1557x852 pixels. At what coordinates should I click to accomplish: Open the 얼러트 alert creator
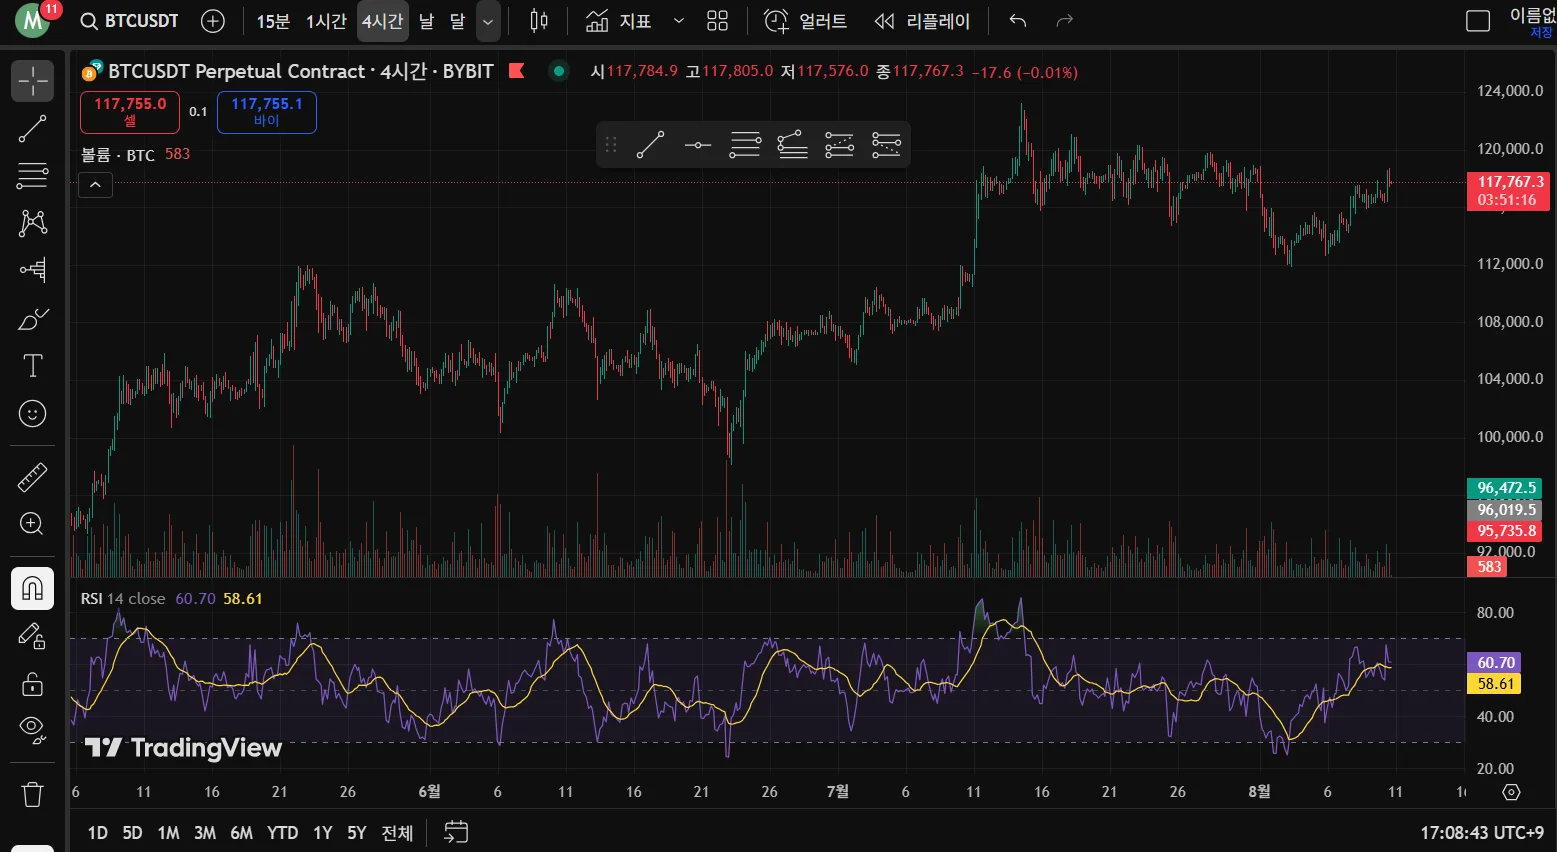tap(805, 21)
